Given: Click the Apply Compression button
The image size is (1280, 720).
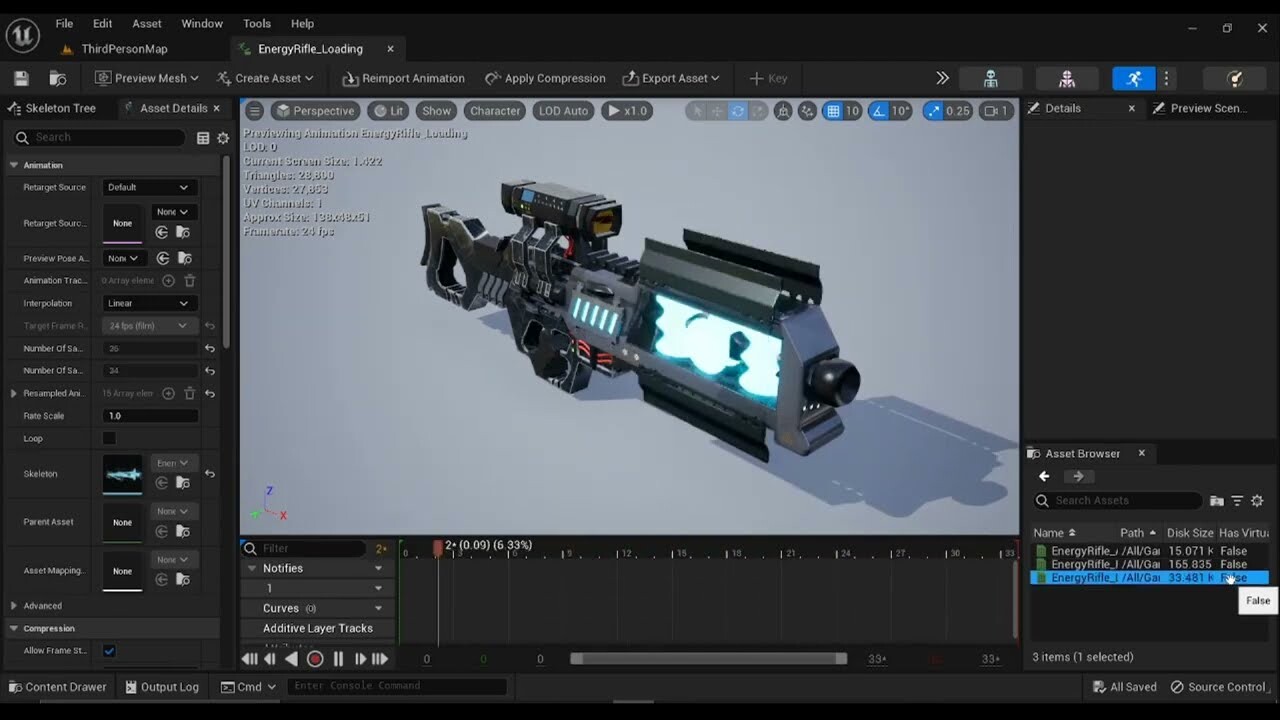Looking at the screenshot, I should 545,78.
